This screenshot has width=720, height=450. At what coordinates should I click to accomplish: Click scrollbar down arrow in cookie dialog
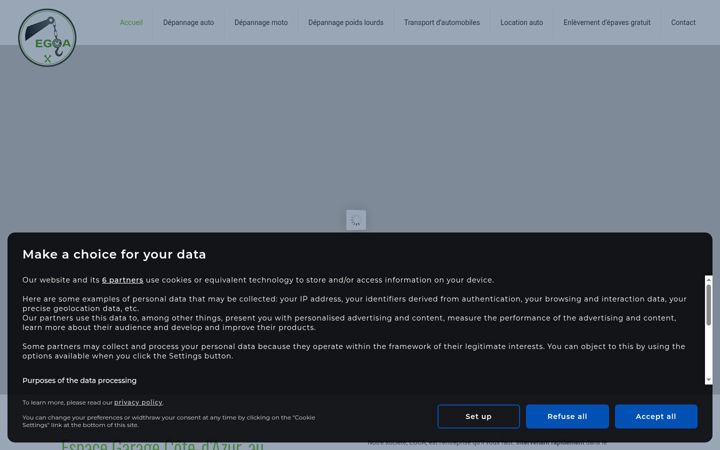coord(709,380)
